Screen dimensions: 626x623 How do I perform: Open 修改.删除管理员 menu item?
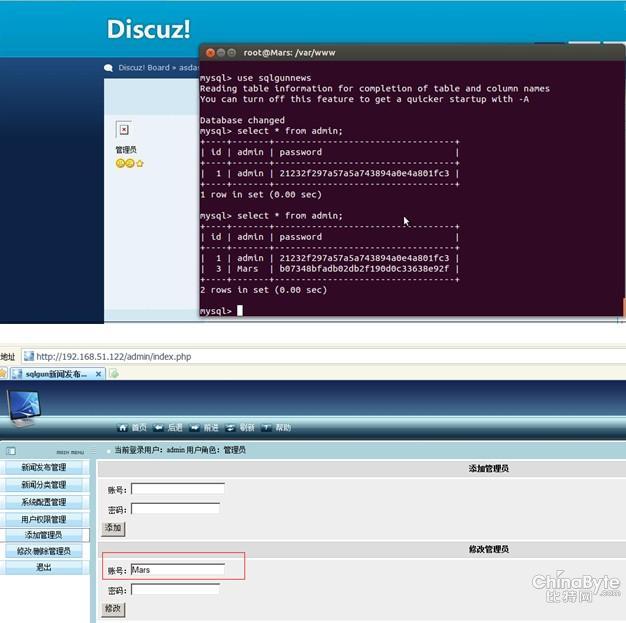point(44,551)
